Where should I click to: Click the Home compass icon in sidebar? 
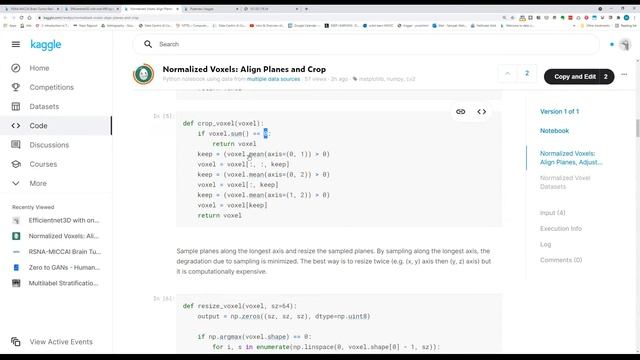(x=16, y=68)
